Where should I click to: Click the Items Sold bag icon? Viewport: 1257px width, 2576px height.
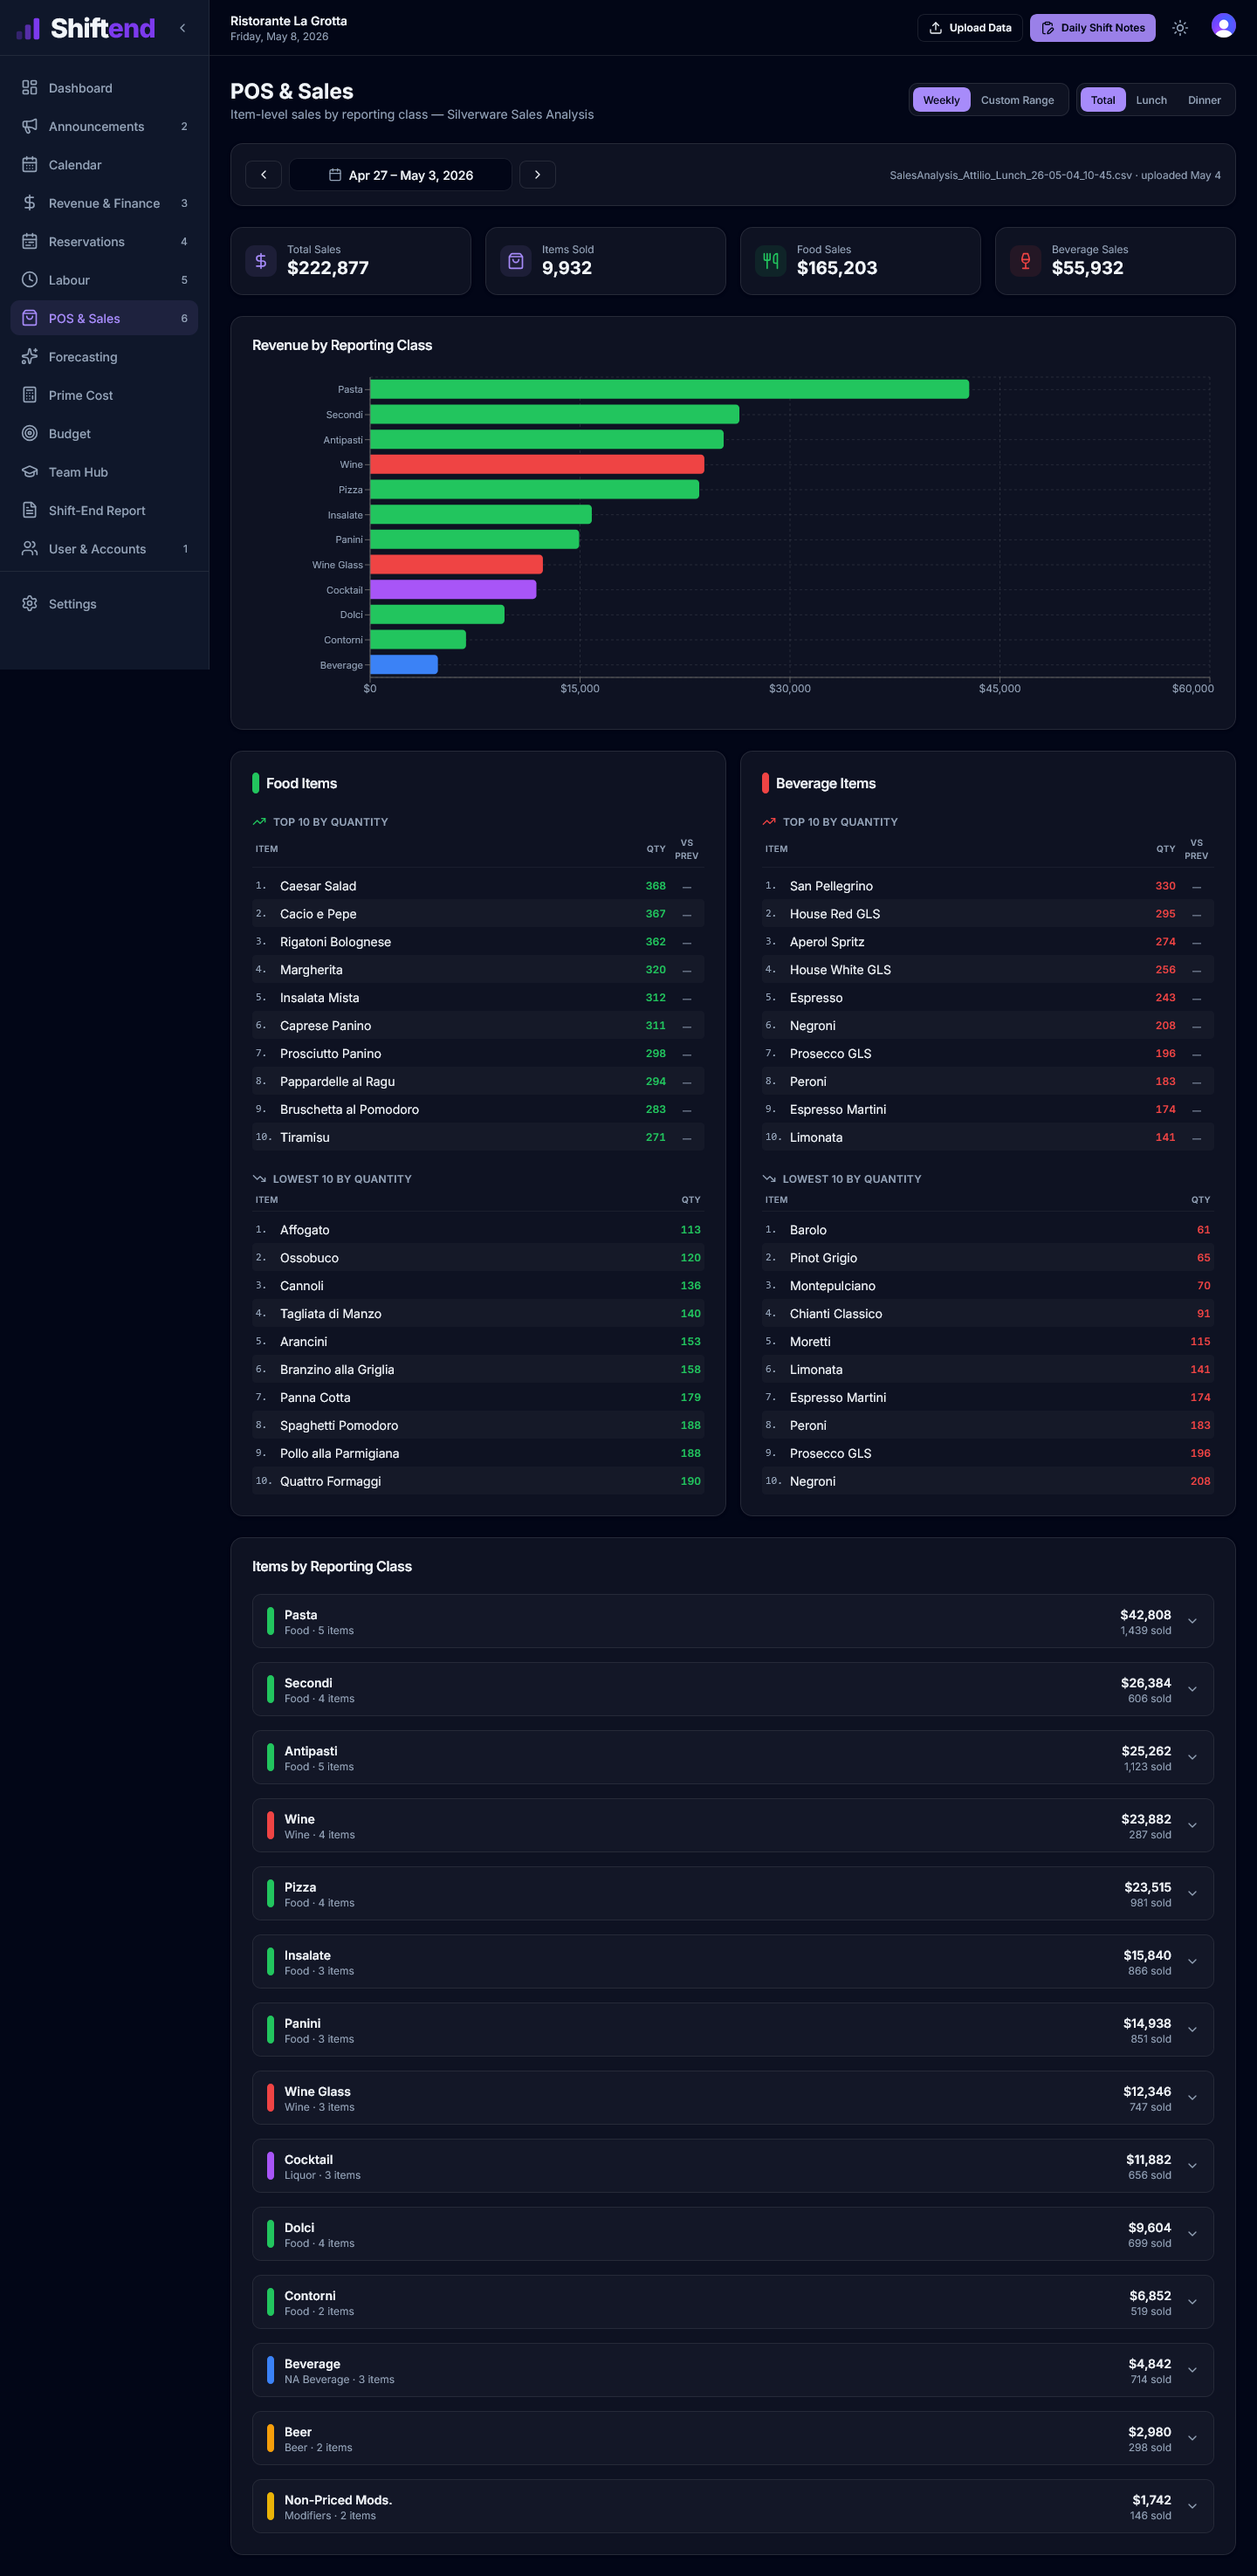[516, 261]
